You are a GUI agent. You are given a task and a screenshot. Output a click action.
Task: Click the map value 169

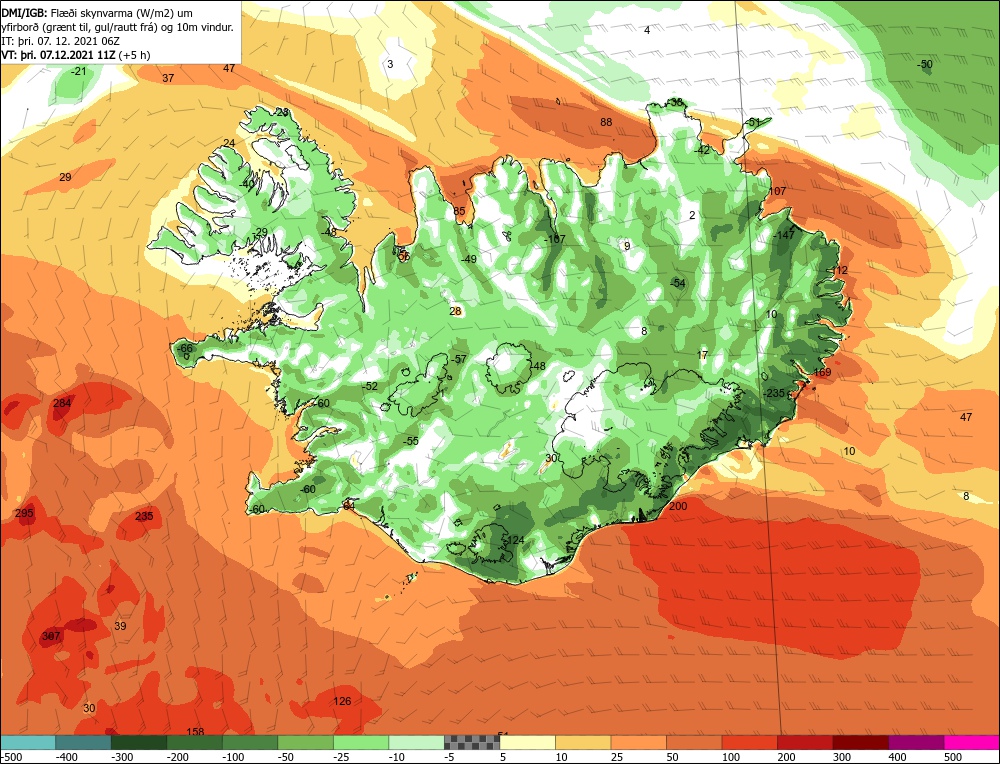(x=823, y=372)
